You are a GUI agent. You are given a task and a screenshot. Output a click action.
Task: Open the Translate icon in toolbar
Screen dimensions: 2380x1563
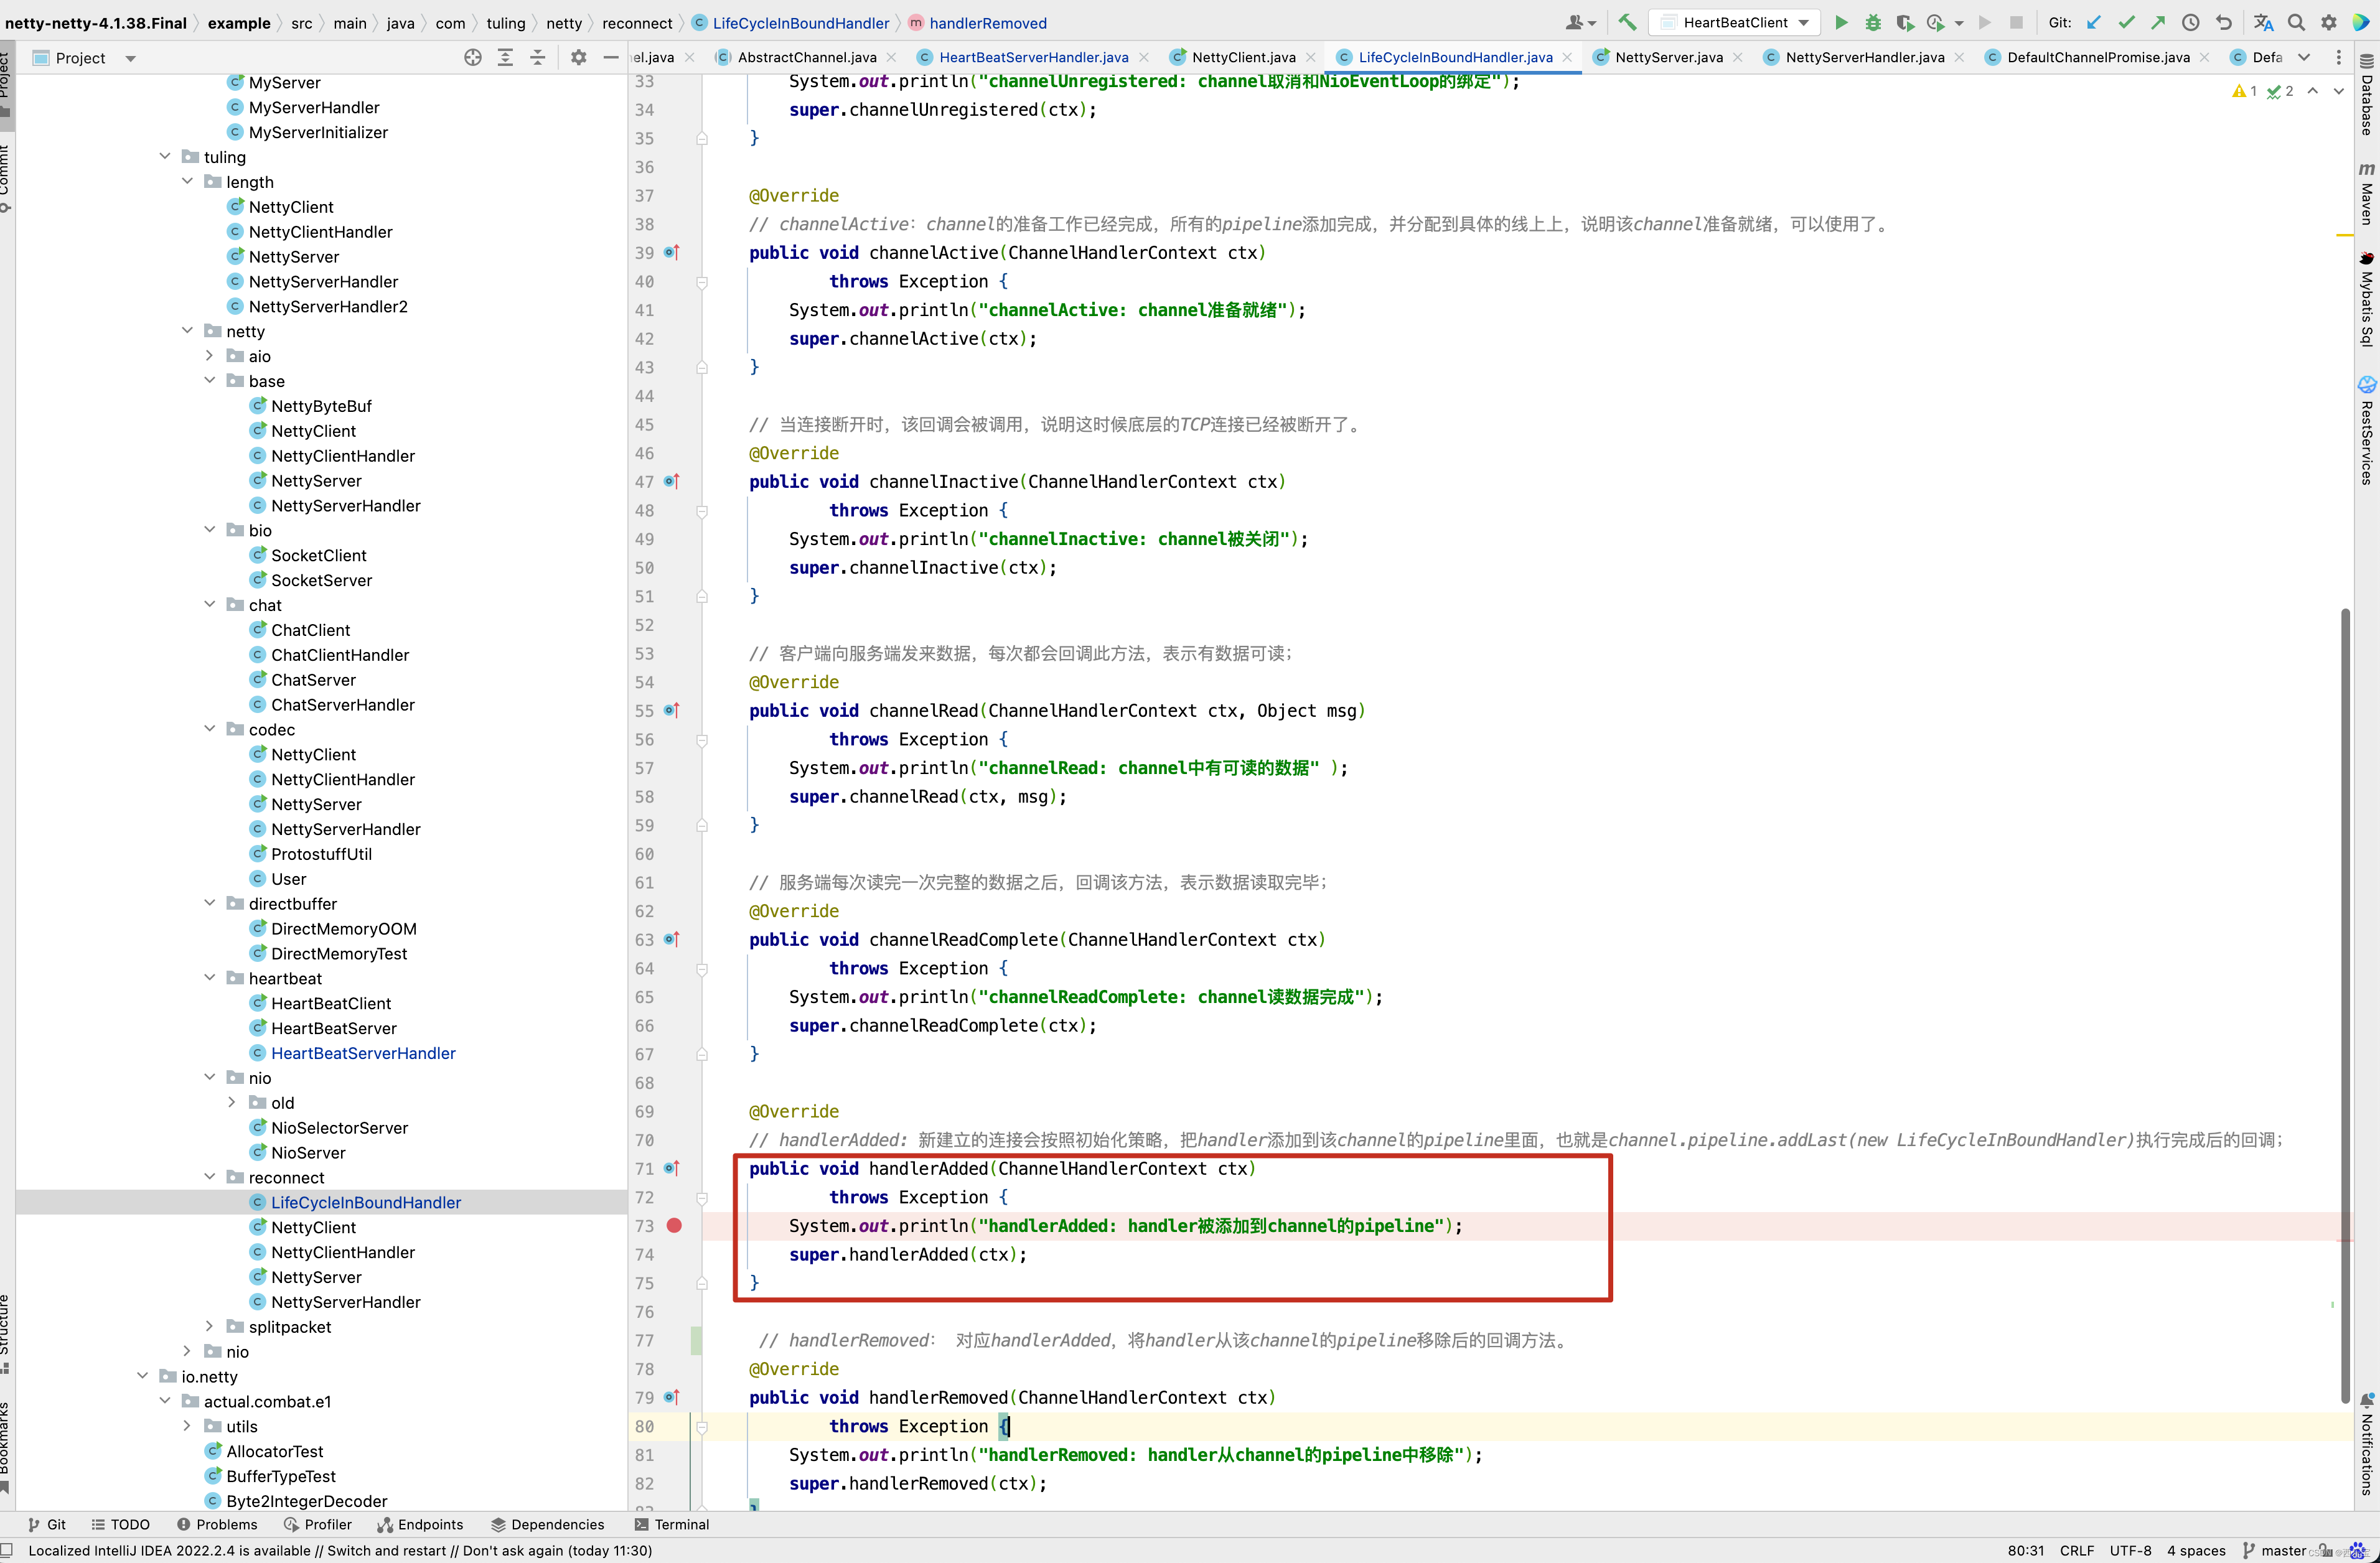click(2263, 22)
